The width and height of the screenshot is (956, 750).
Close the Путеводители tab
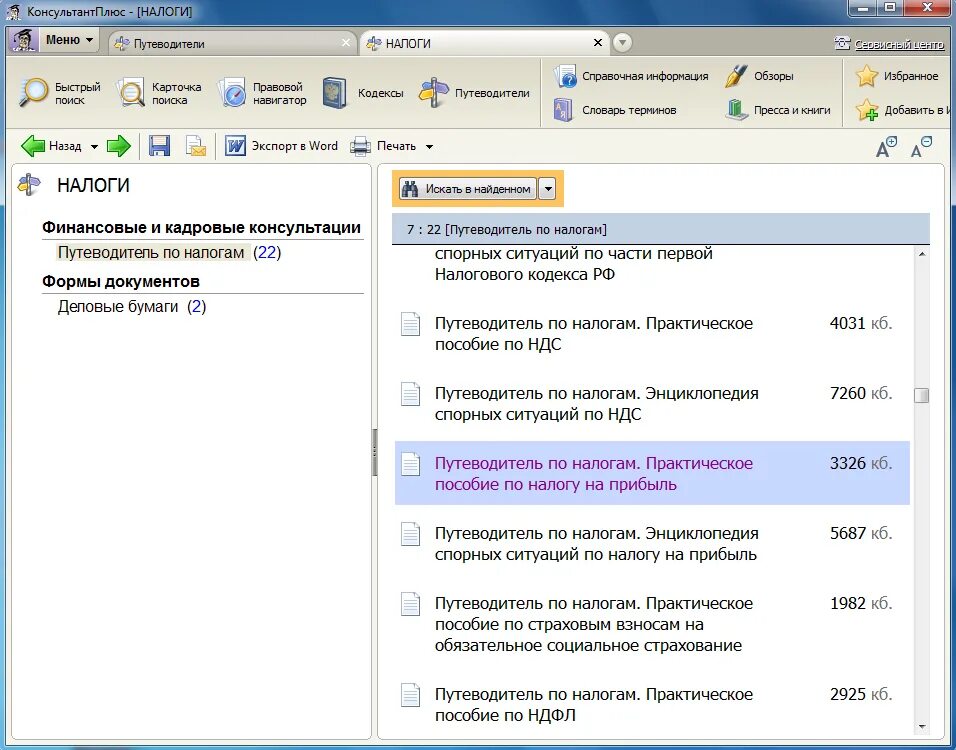(x=346, y=43)
